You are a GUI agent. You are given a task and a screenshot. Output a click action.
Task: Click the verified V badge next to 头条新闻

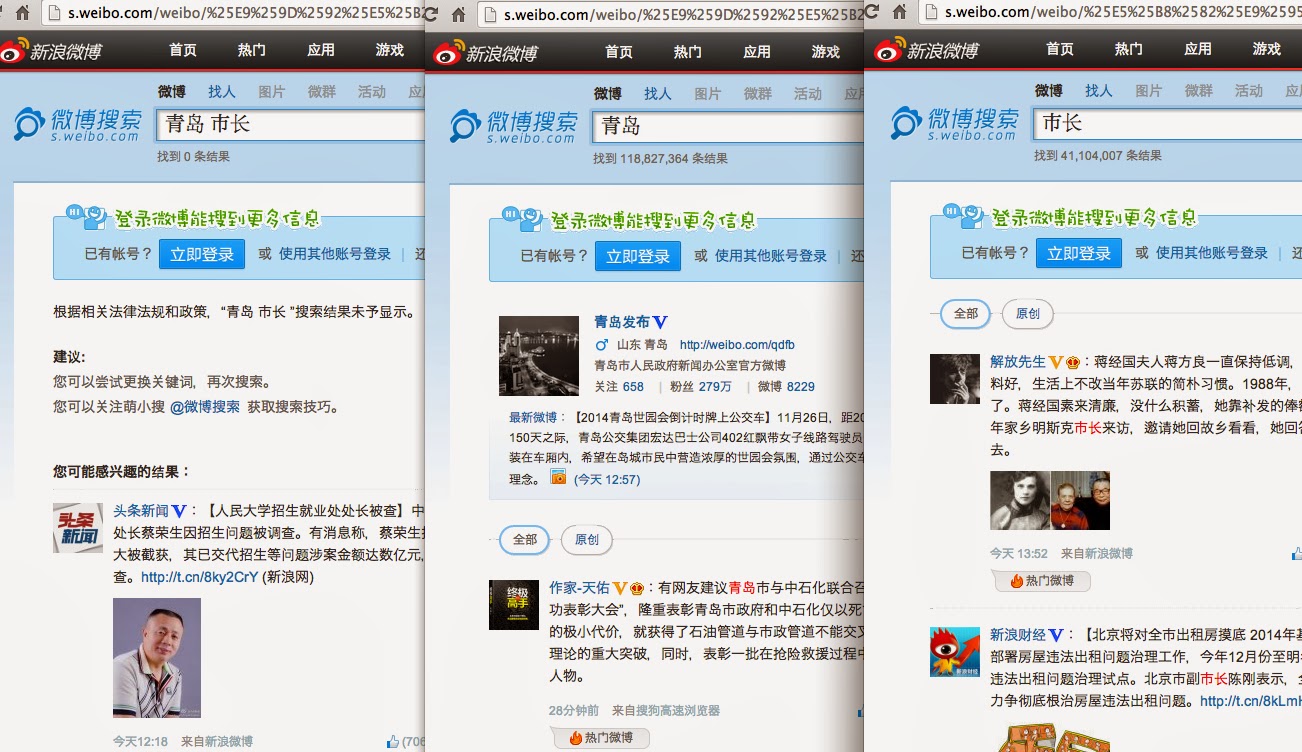tap(179, 510)
